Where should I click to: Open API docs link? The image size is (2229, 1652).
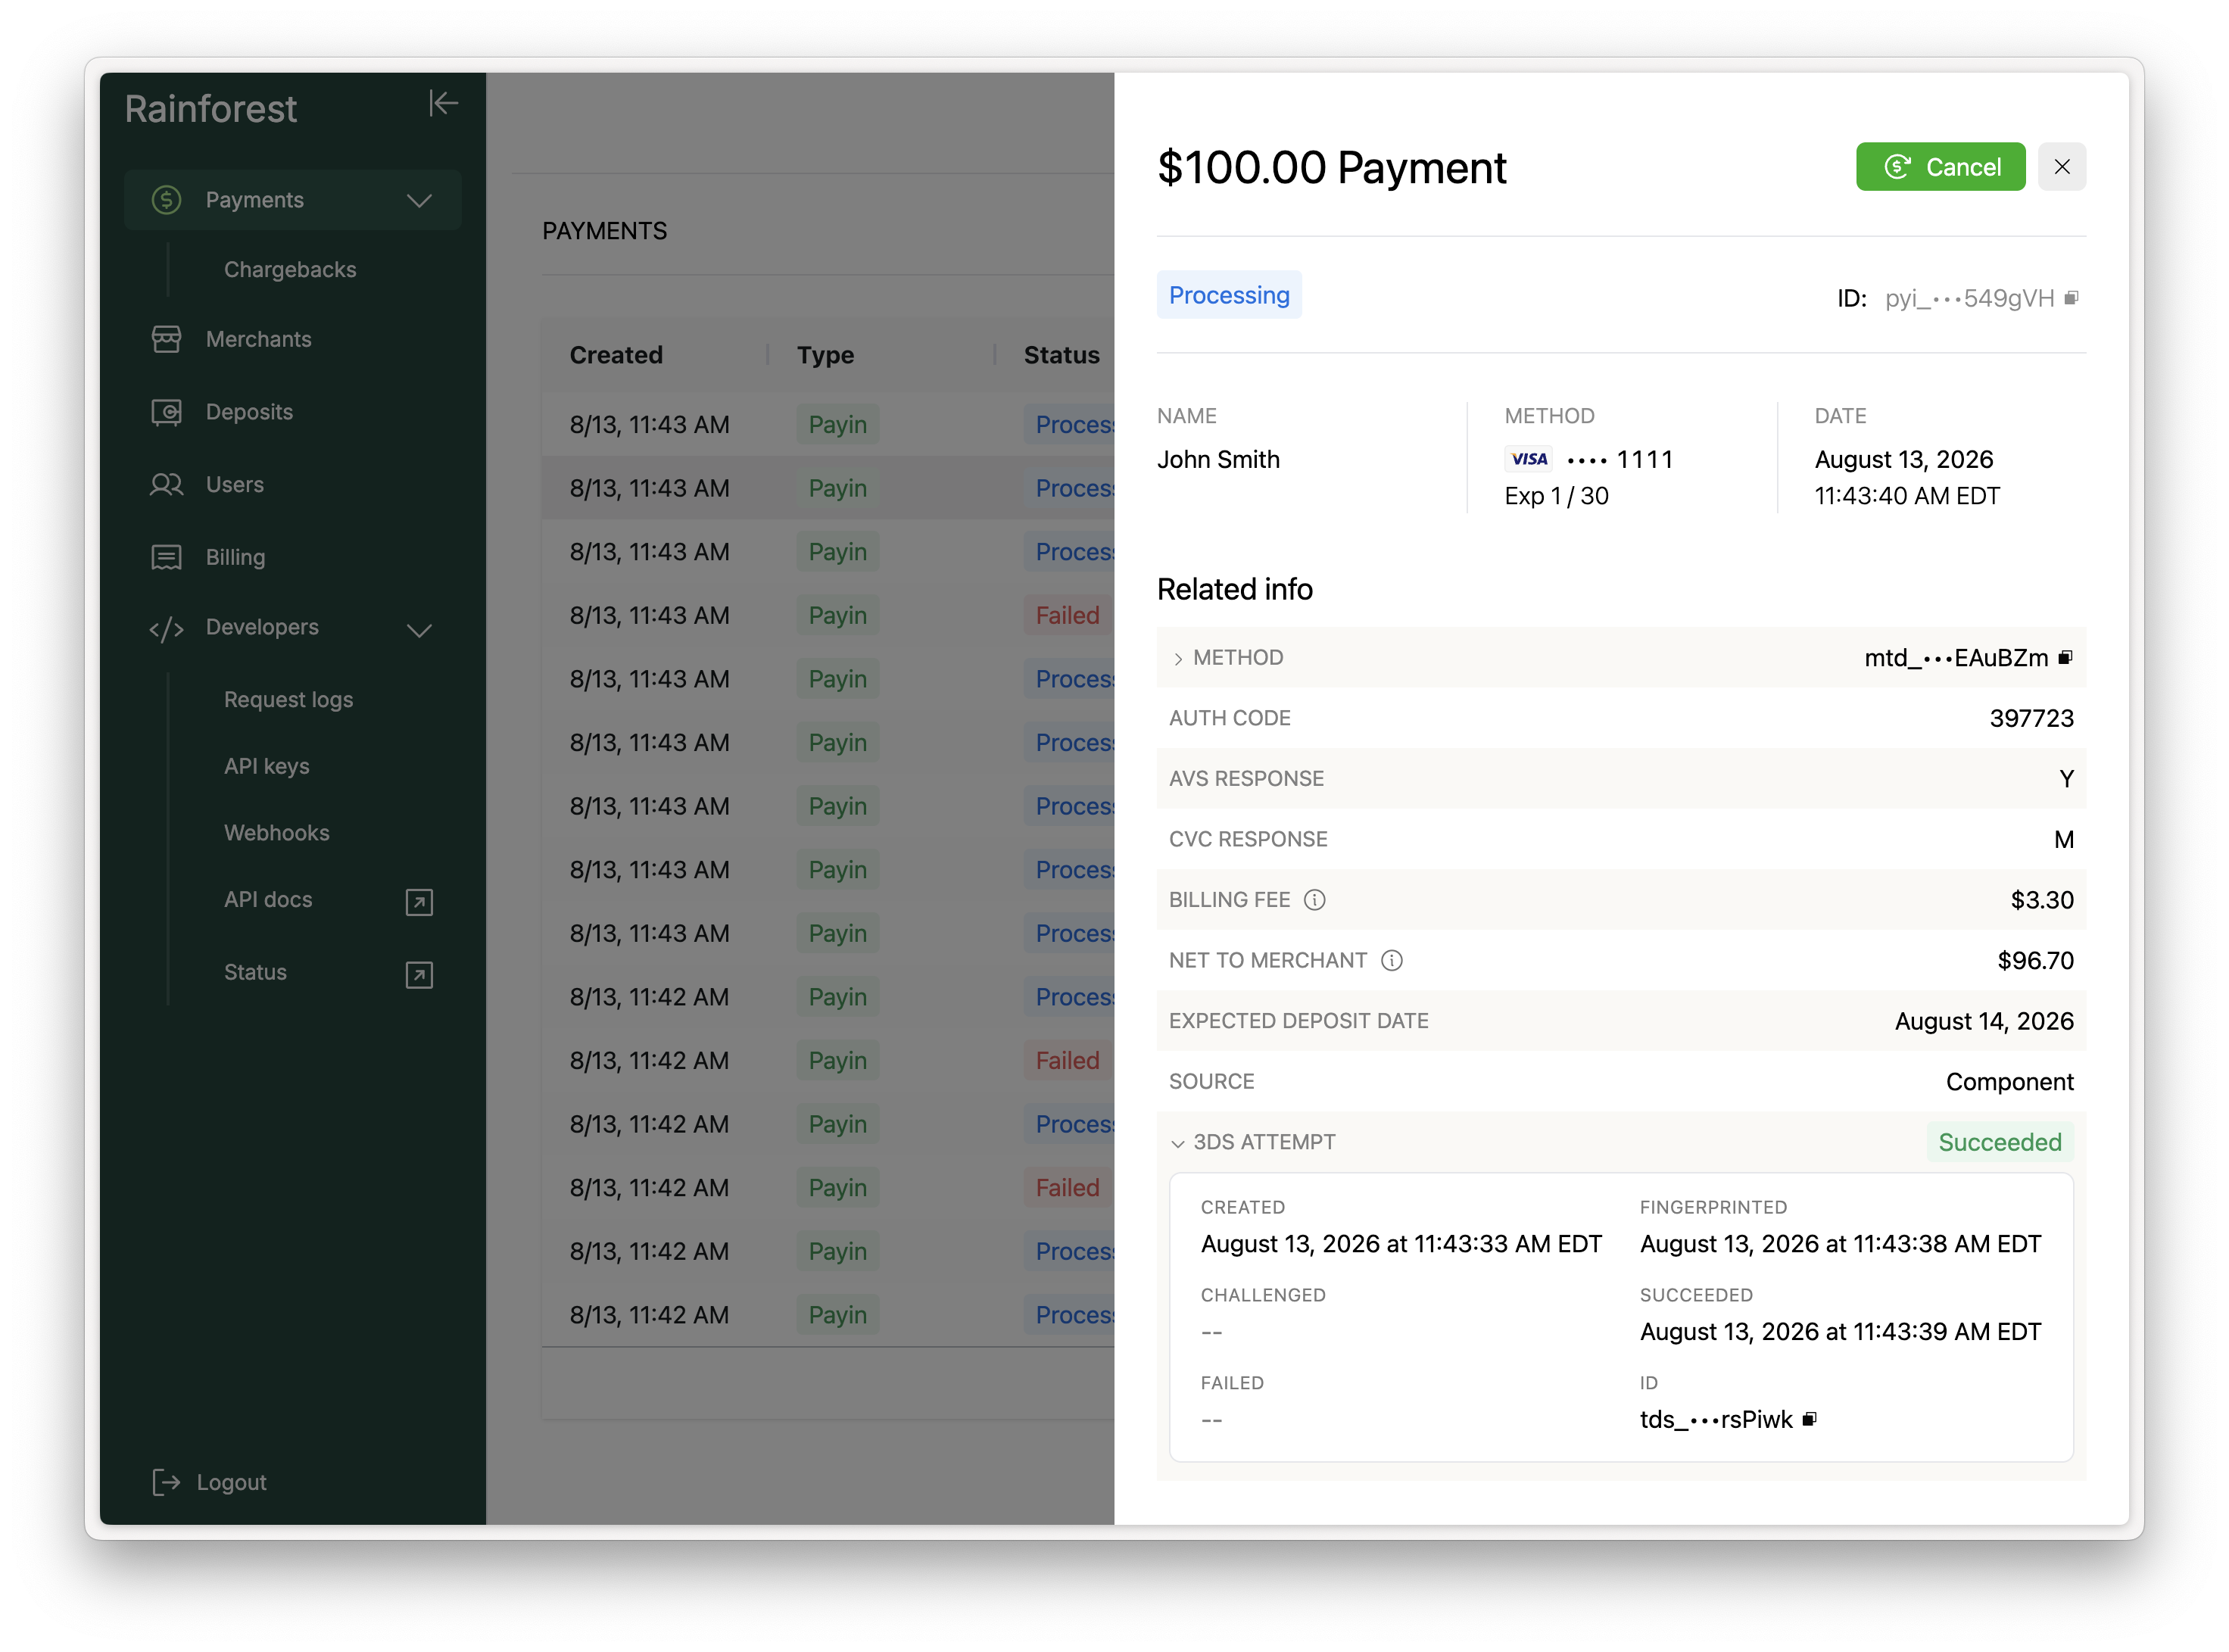(x=268, y=900)
